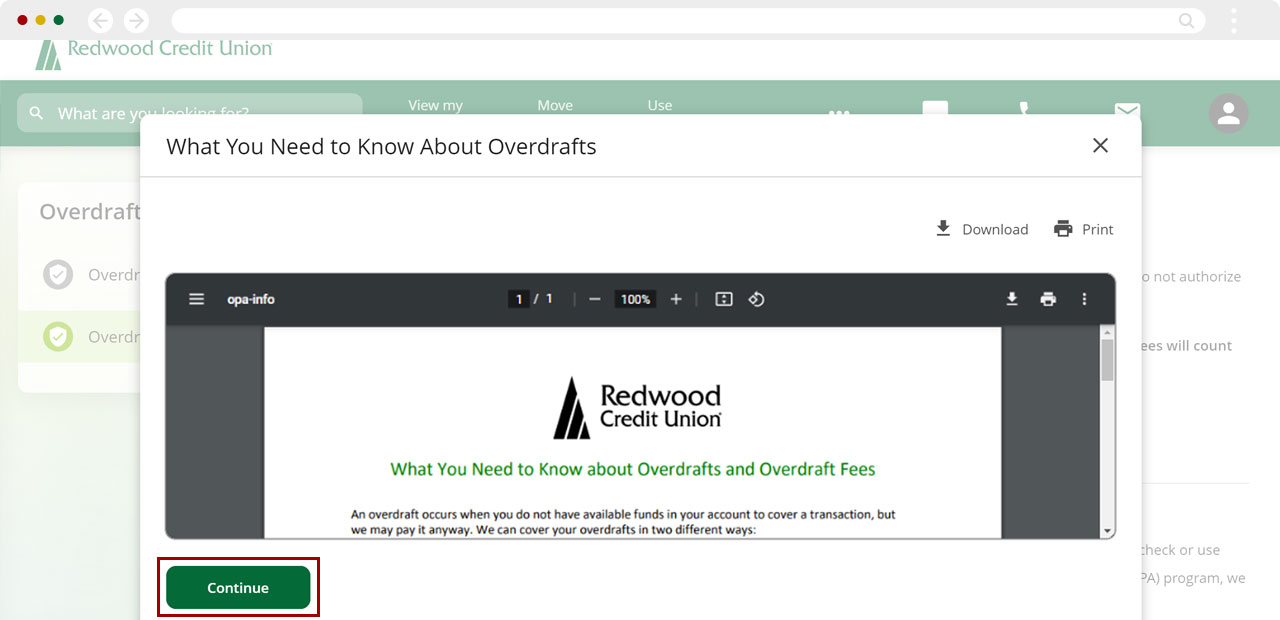This screenshot has width=1280, height=620.
Task: Click the PDF toolbar print icon
Action: (1048, 299)
